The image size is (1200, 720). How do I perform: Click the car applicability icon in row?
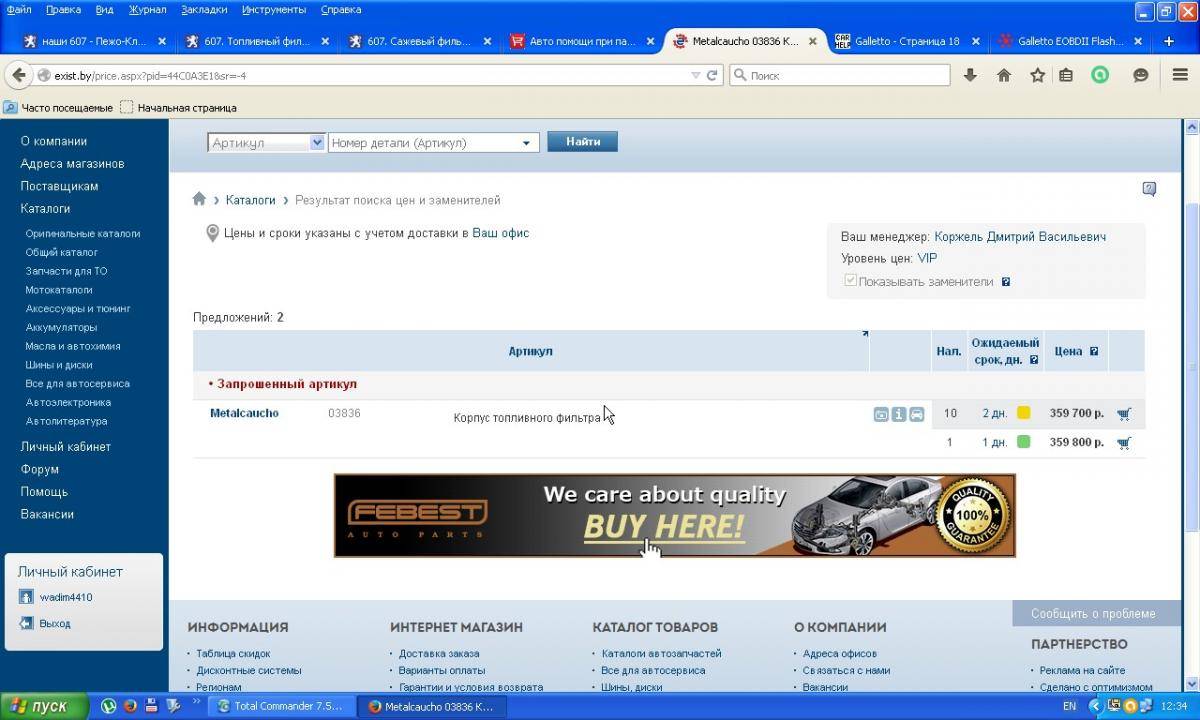point(917,414)
